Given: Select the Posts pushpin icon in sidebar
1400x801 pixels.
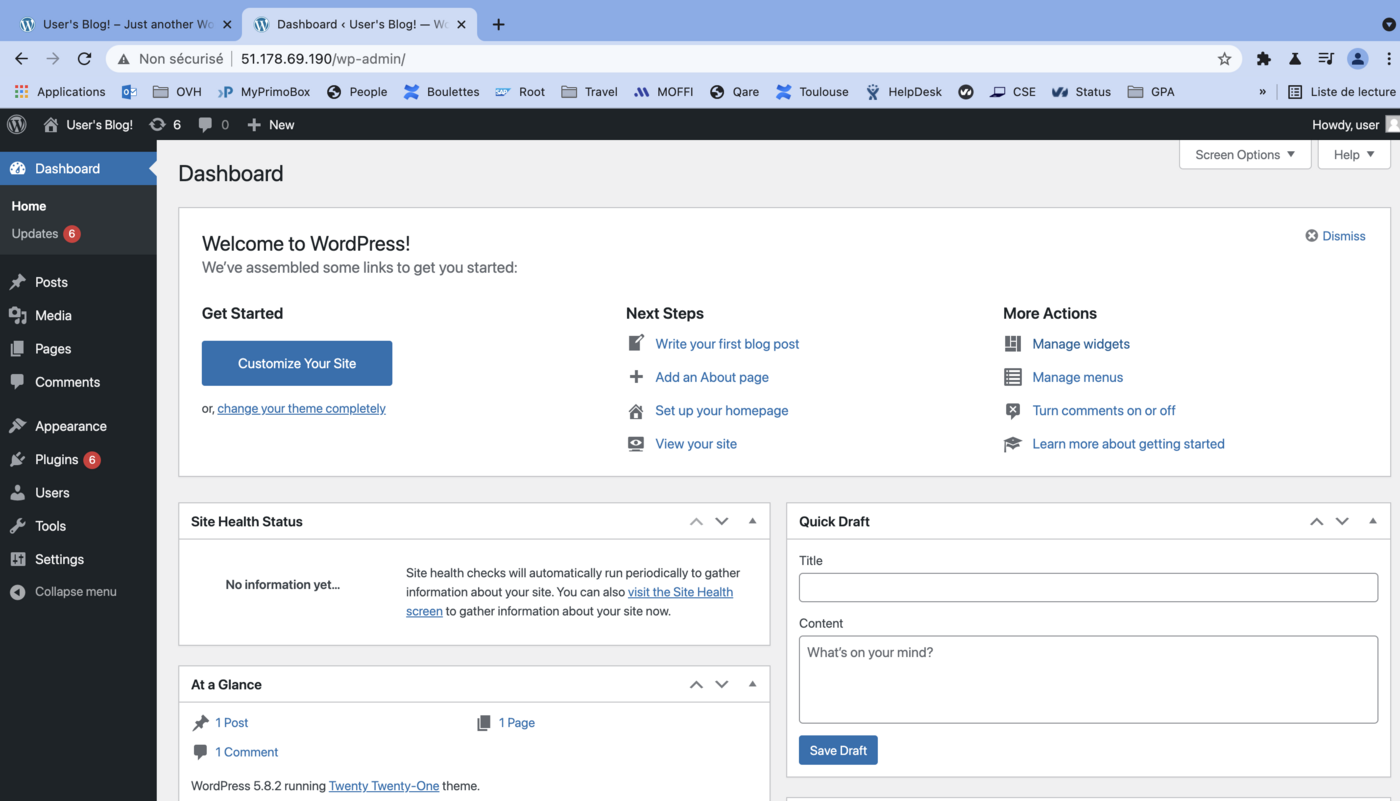Looking at the screenshot, I should (x=18, y=281).
